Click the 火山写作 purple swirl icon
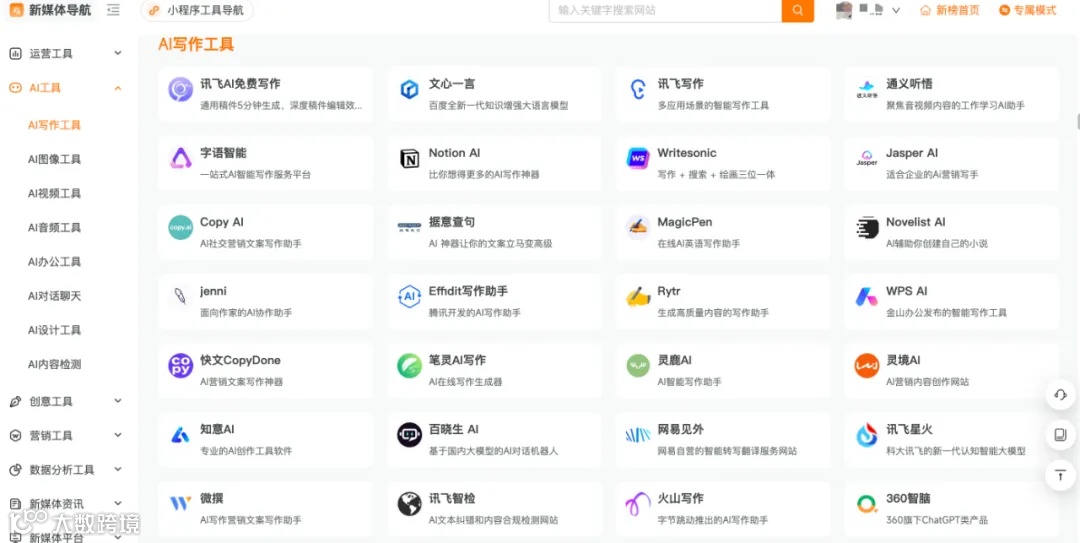This screenshot has width=1080, height=543. click(x=638, y=504)
